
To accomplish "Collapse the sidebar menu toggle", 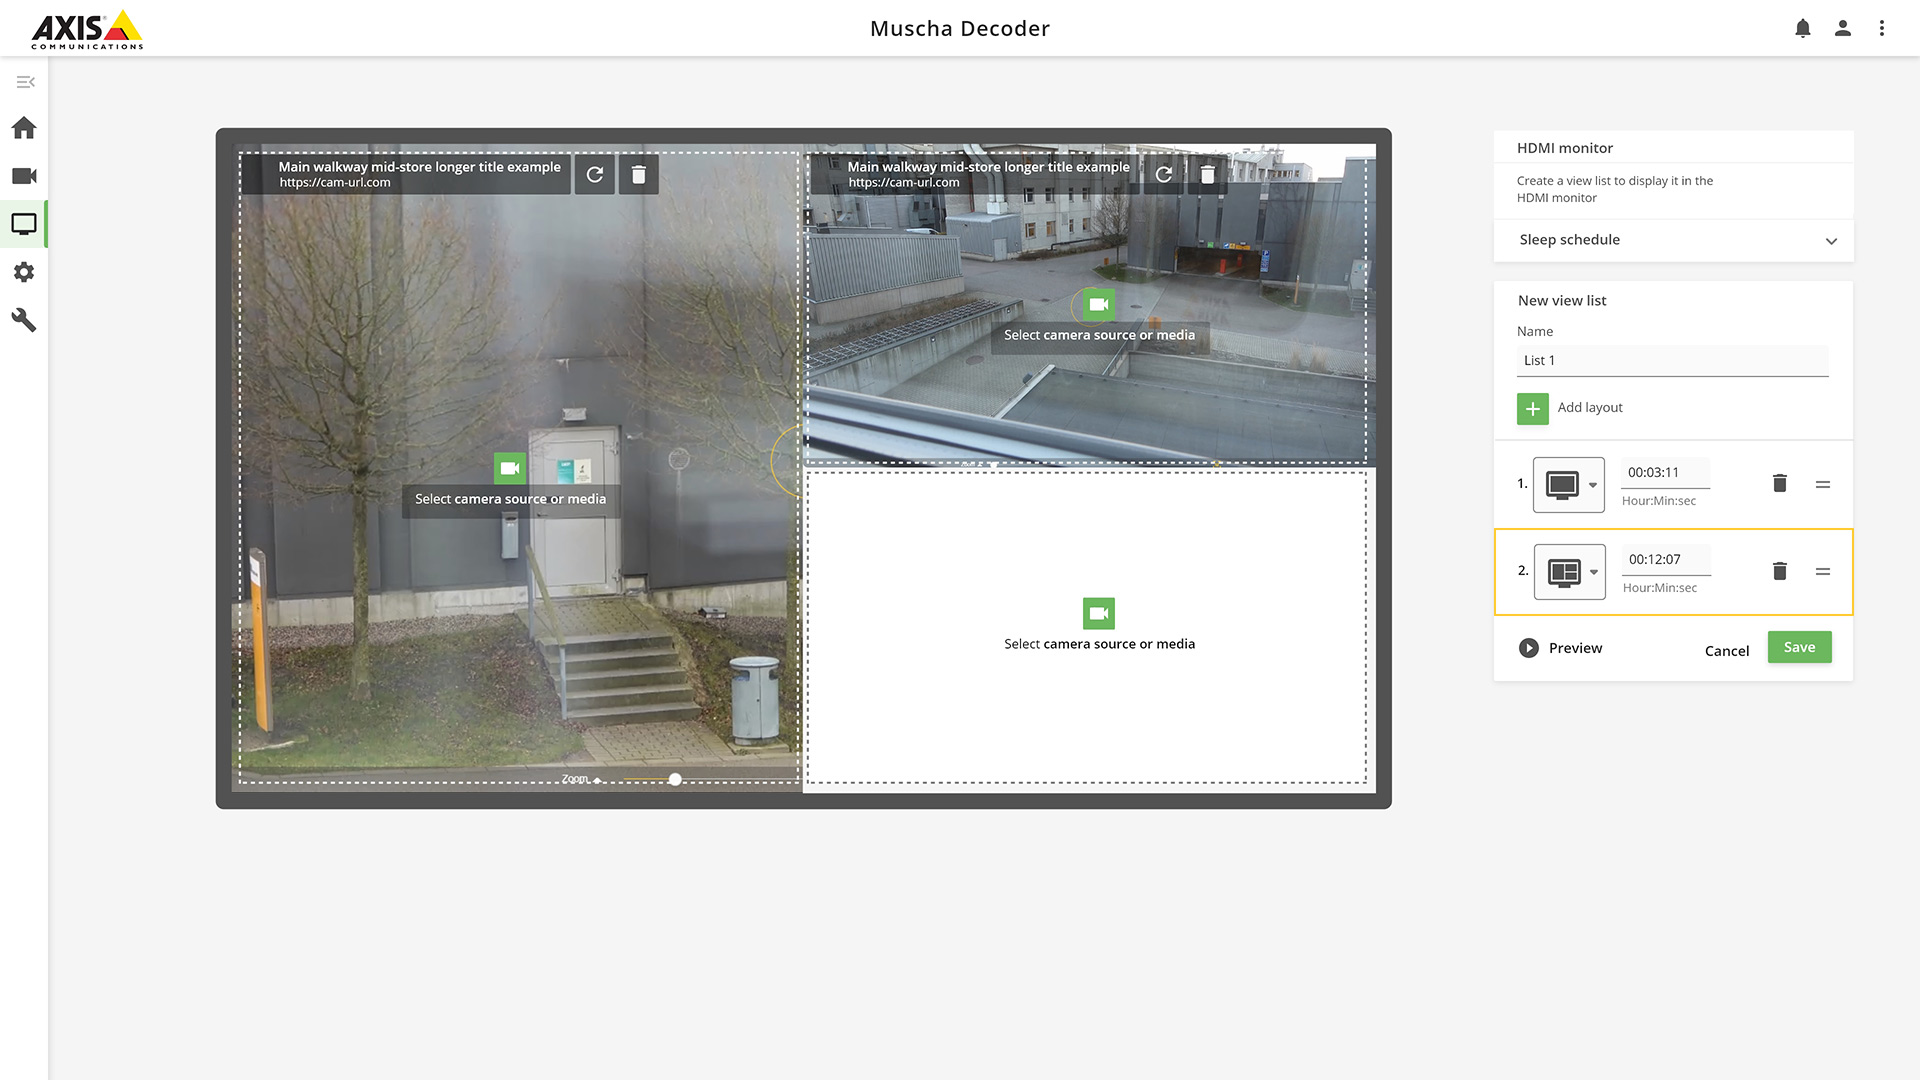I will coord(25,82).
